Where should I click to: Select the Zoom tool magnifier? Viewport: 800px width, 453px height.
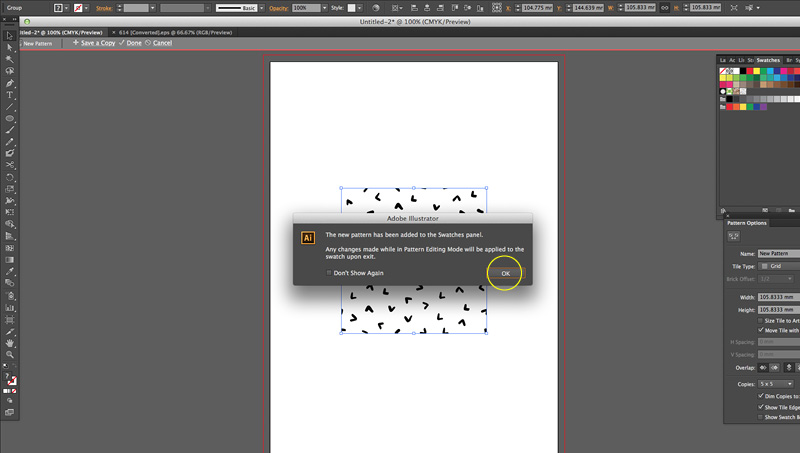(9, 355)
